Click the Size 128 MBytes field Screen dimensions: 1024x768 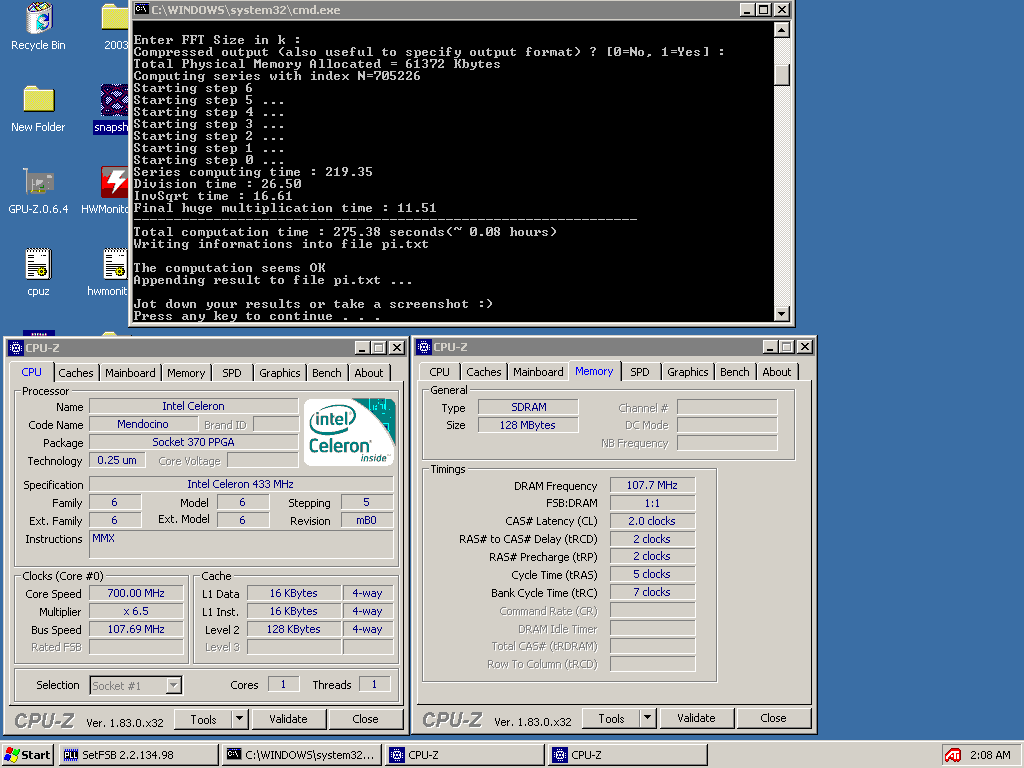tap(528, 425)
